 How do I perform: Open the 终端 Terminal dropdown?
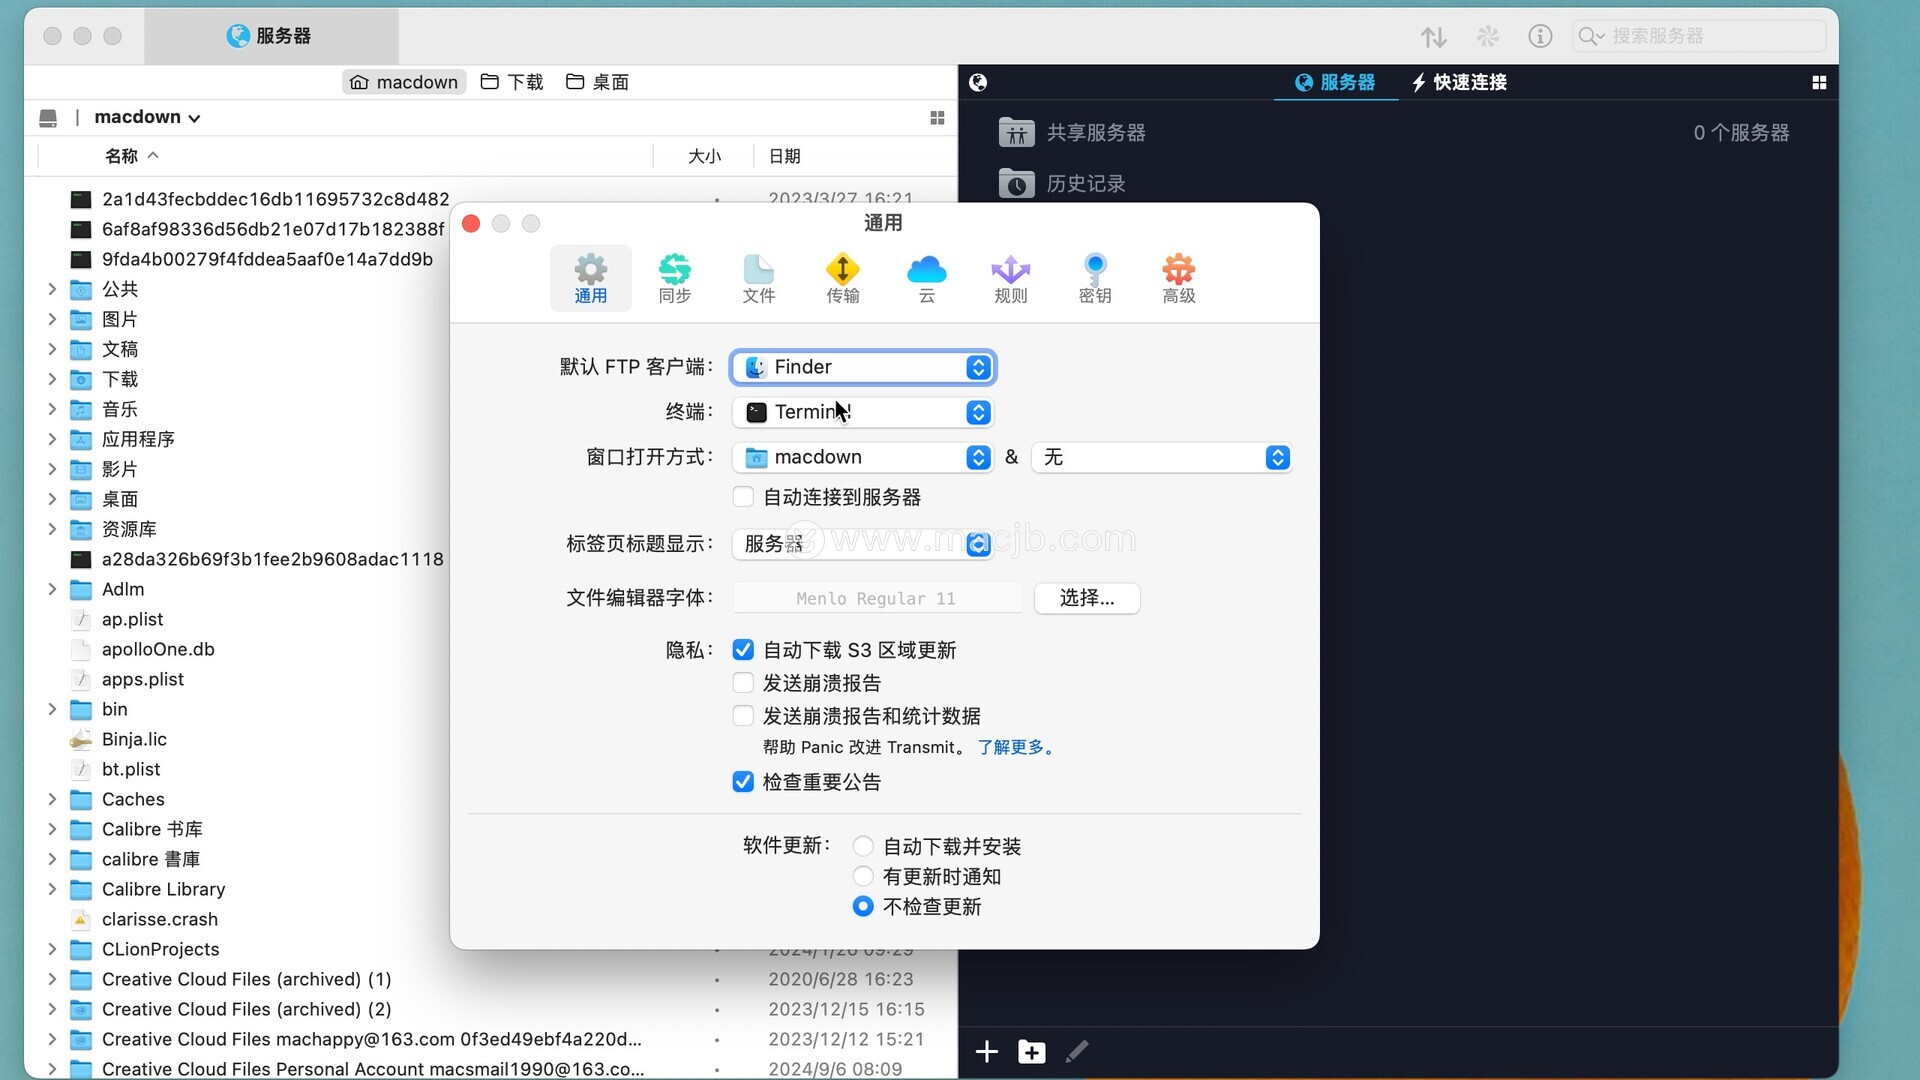[x=863, y=412]
